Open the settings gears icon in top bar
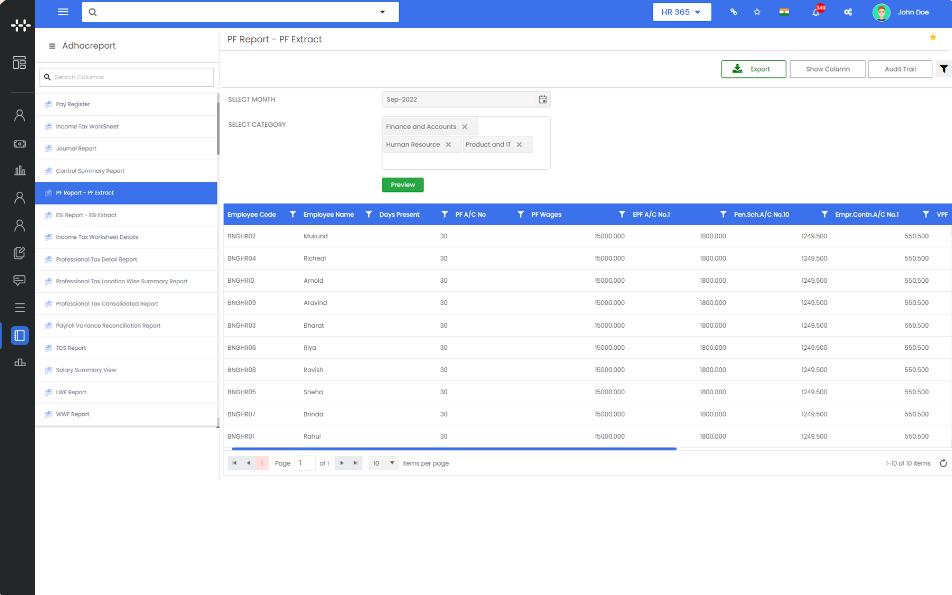The height and width of the screenshot is (595, 952). pos(848,12)
